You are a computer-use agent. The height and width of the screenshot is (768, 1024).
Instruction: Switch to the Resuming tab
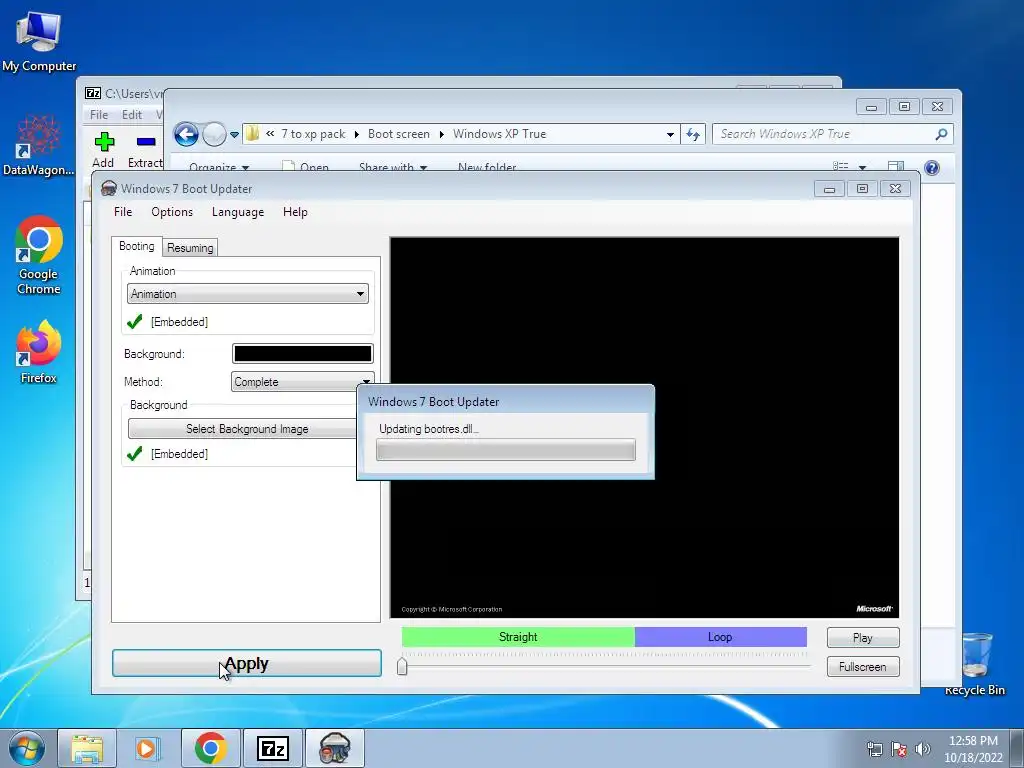[190, 248]
